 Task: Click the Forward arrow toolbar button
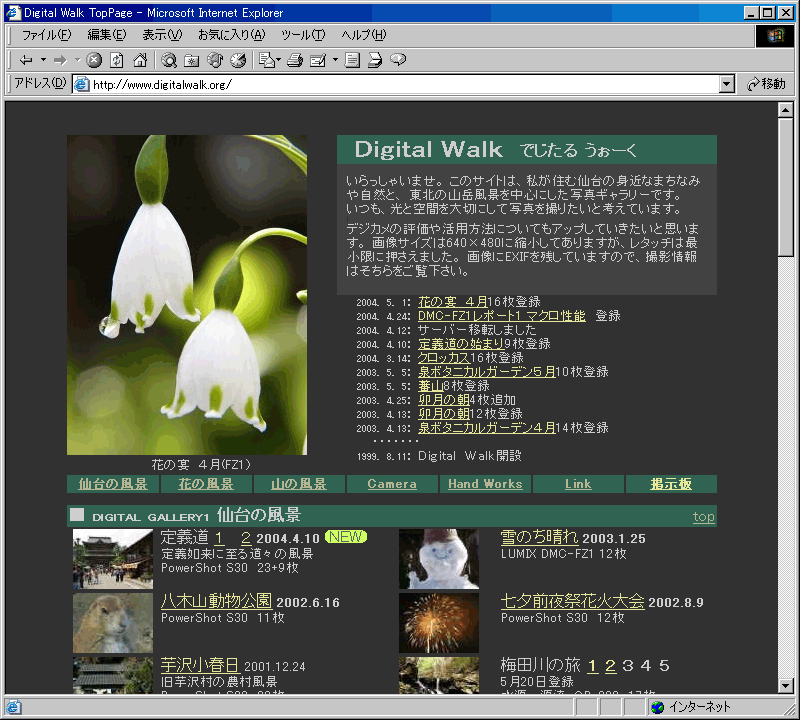coord(60,60)
